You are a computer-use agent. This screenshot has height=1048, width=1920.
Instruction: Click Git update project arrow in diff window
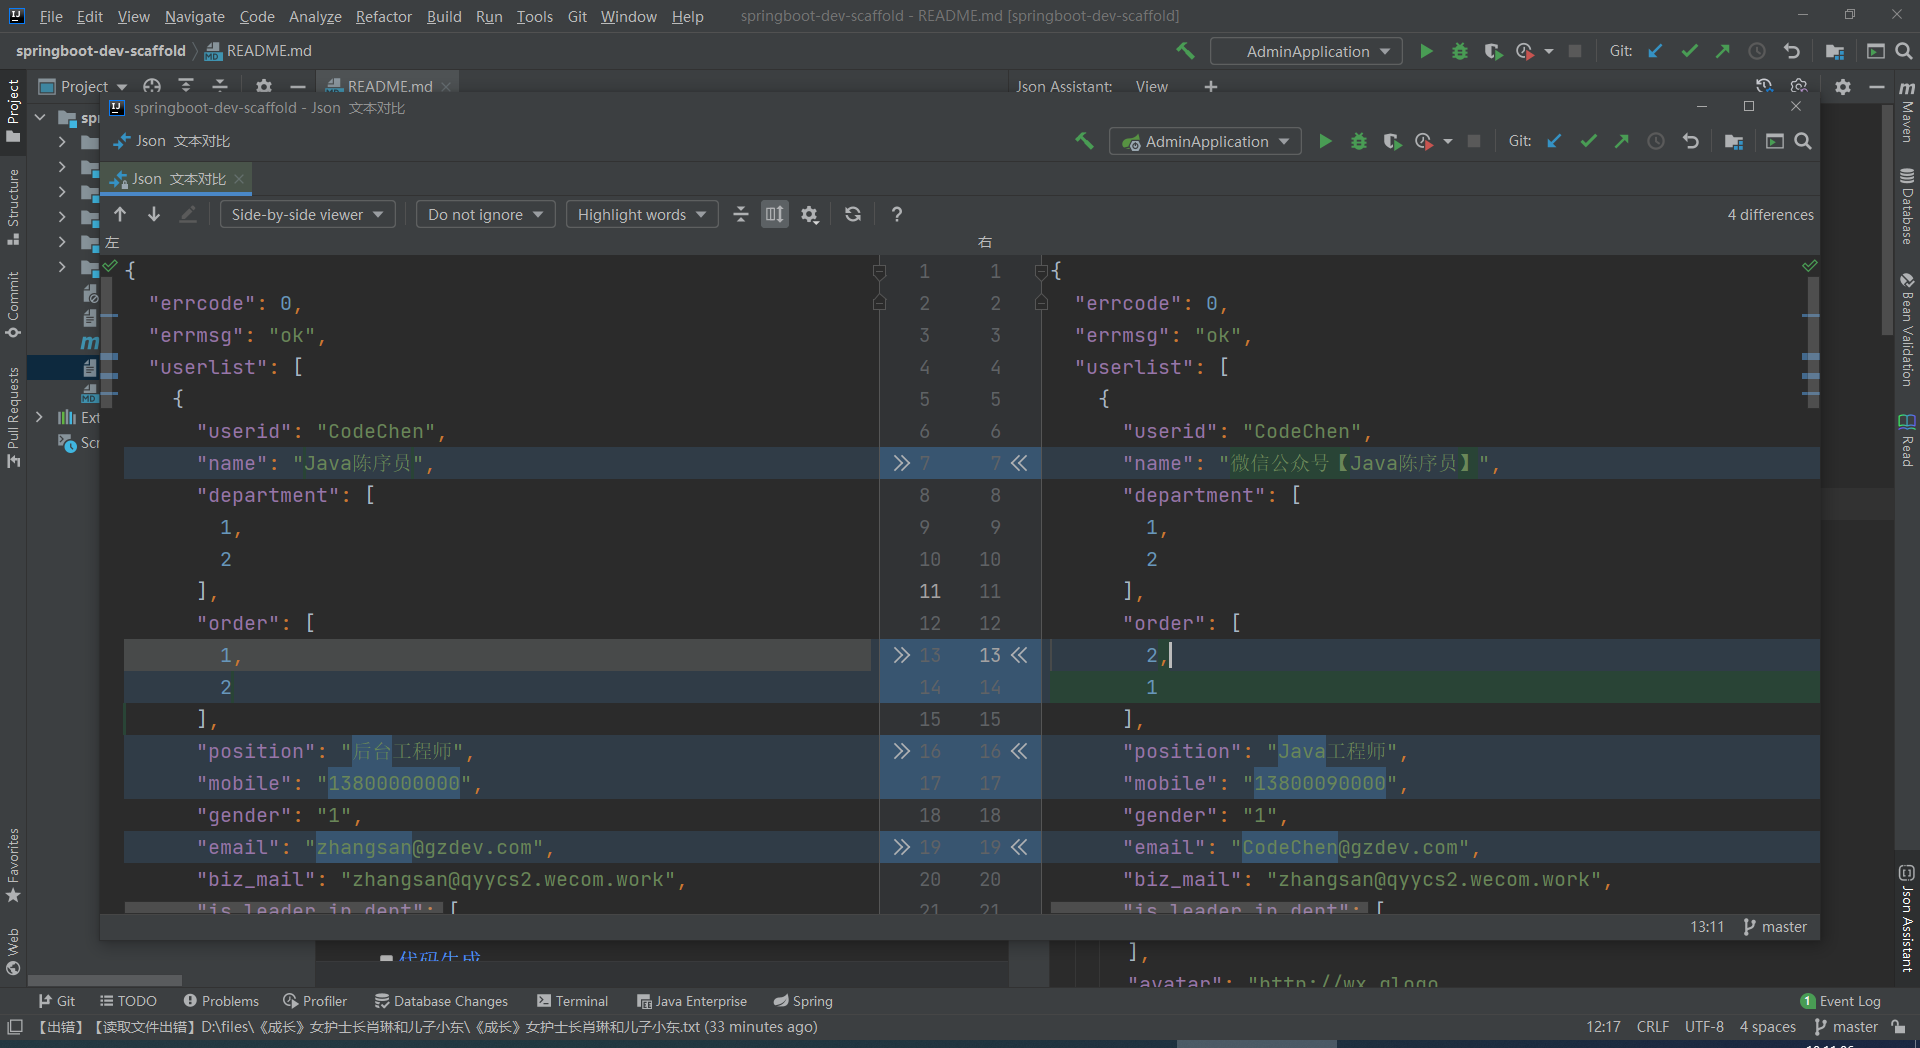1554,142
